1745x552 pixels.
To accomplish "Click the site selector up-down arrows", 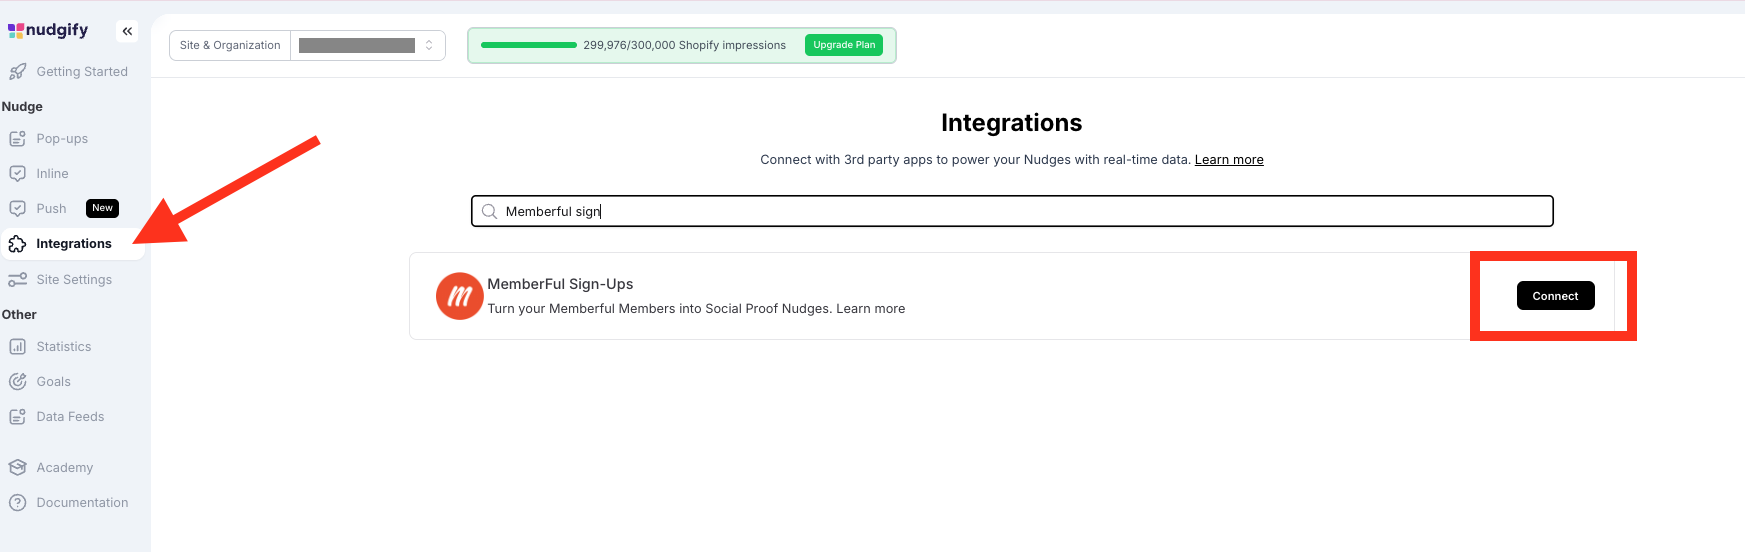I will pos(429,45).
